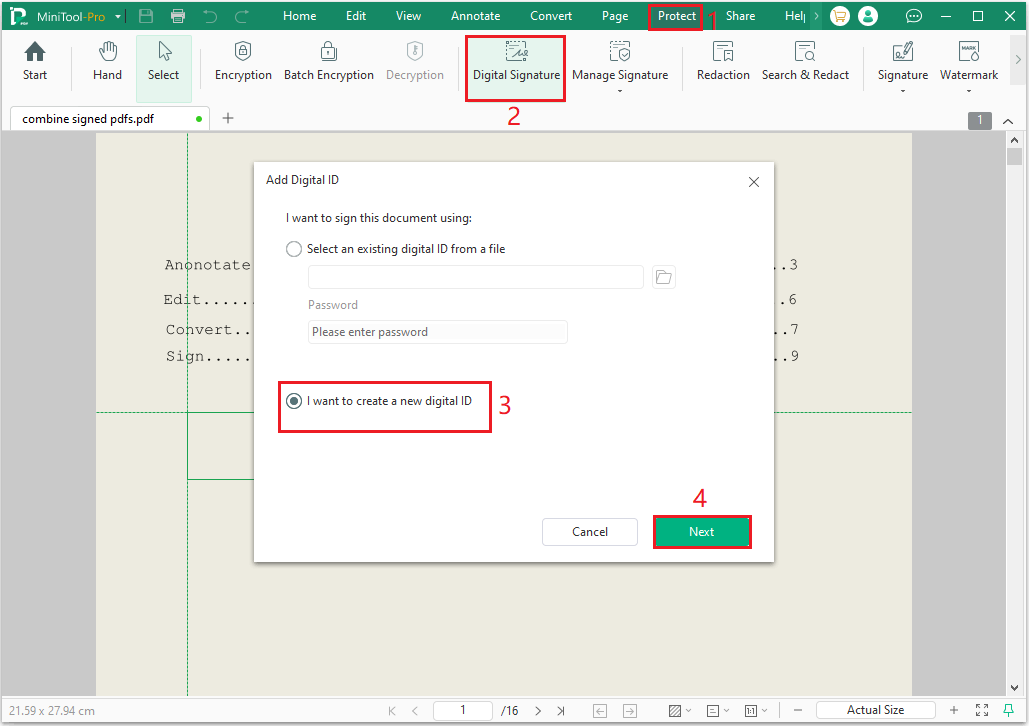This screenshot has width=1029, height=726.
Task: Expand Signature dropdown arrow
Action: 903,91
